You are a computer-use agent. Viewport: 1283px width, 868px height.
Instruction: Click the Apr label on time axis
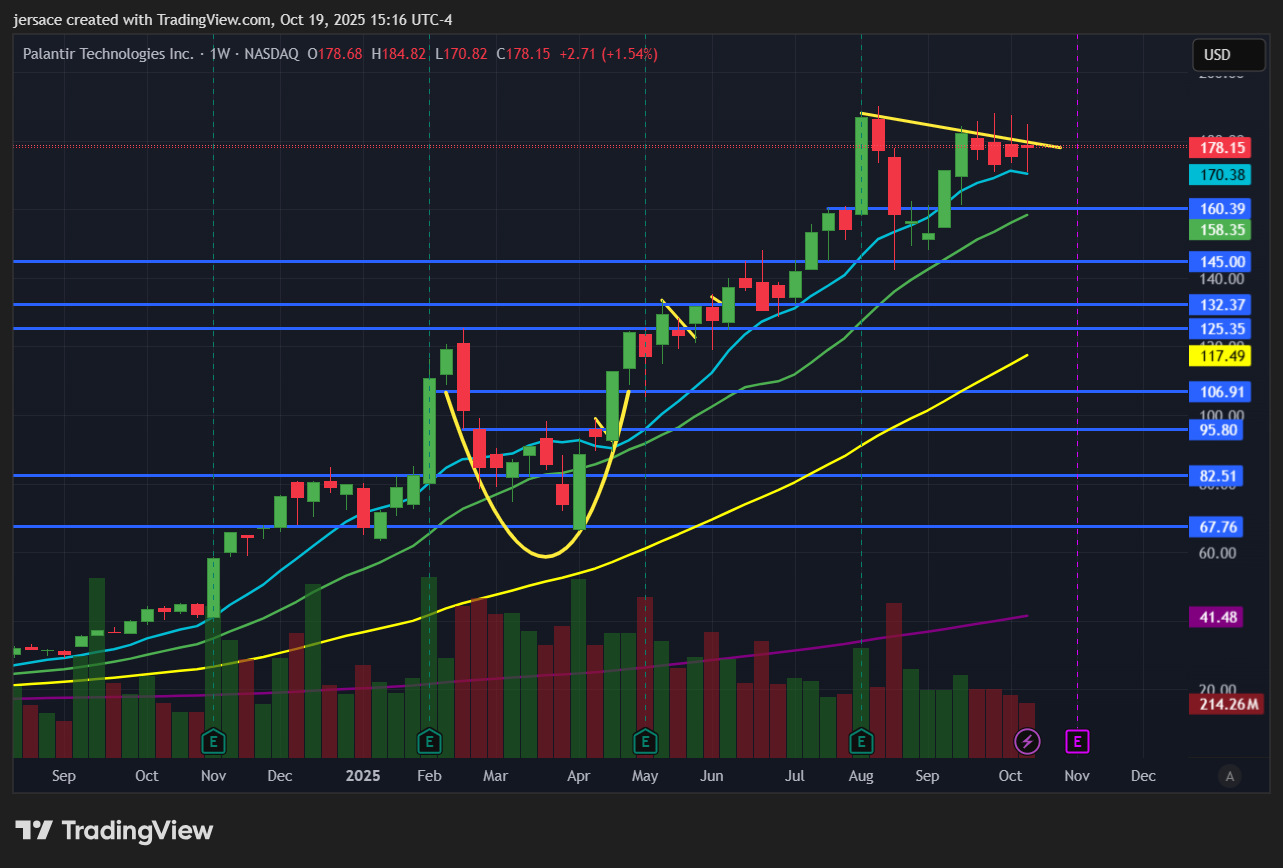pyautogui.click(x=578, y=776)
